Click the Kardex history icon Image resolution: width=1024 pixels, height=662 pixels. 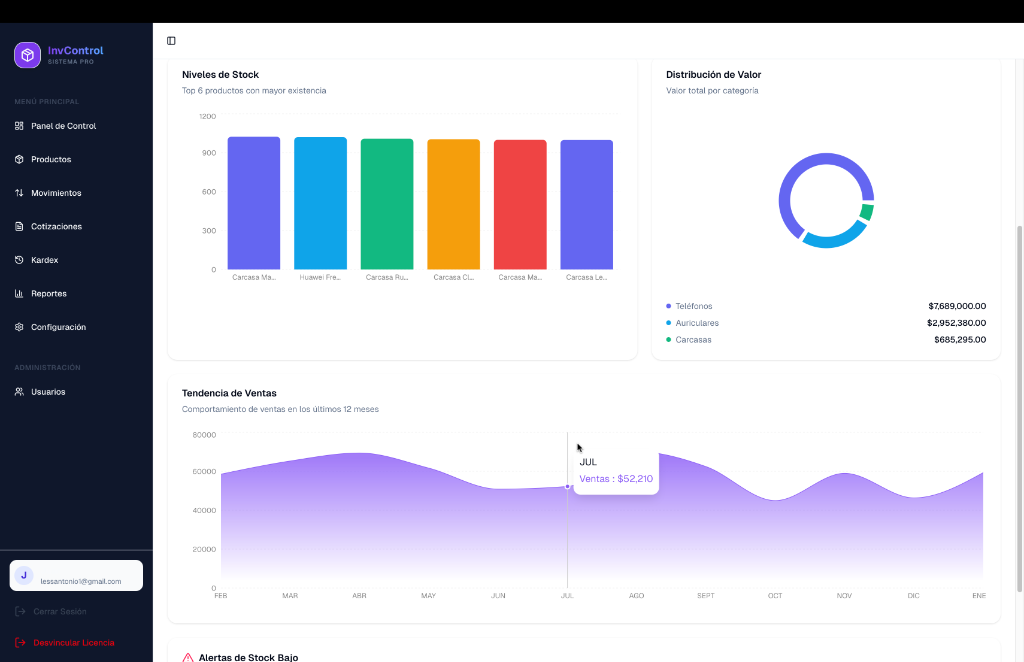pyautogui.click(x=19, y=260)
